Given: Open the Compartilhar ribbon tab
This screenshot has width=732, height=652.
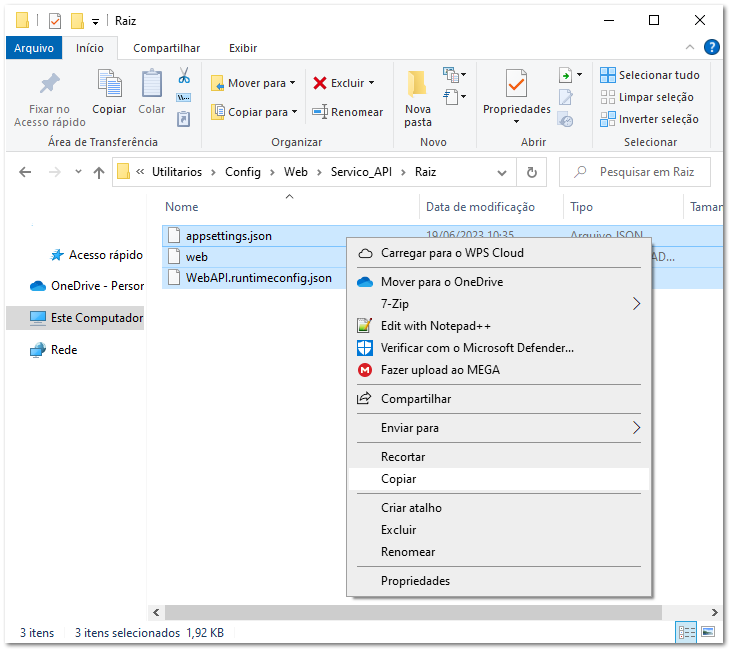Looking at the screenshot, I should 166,48.
